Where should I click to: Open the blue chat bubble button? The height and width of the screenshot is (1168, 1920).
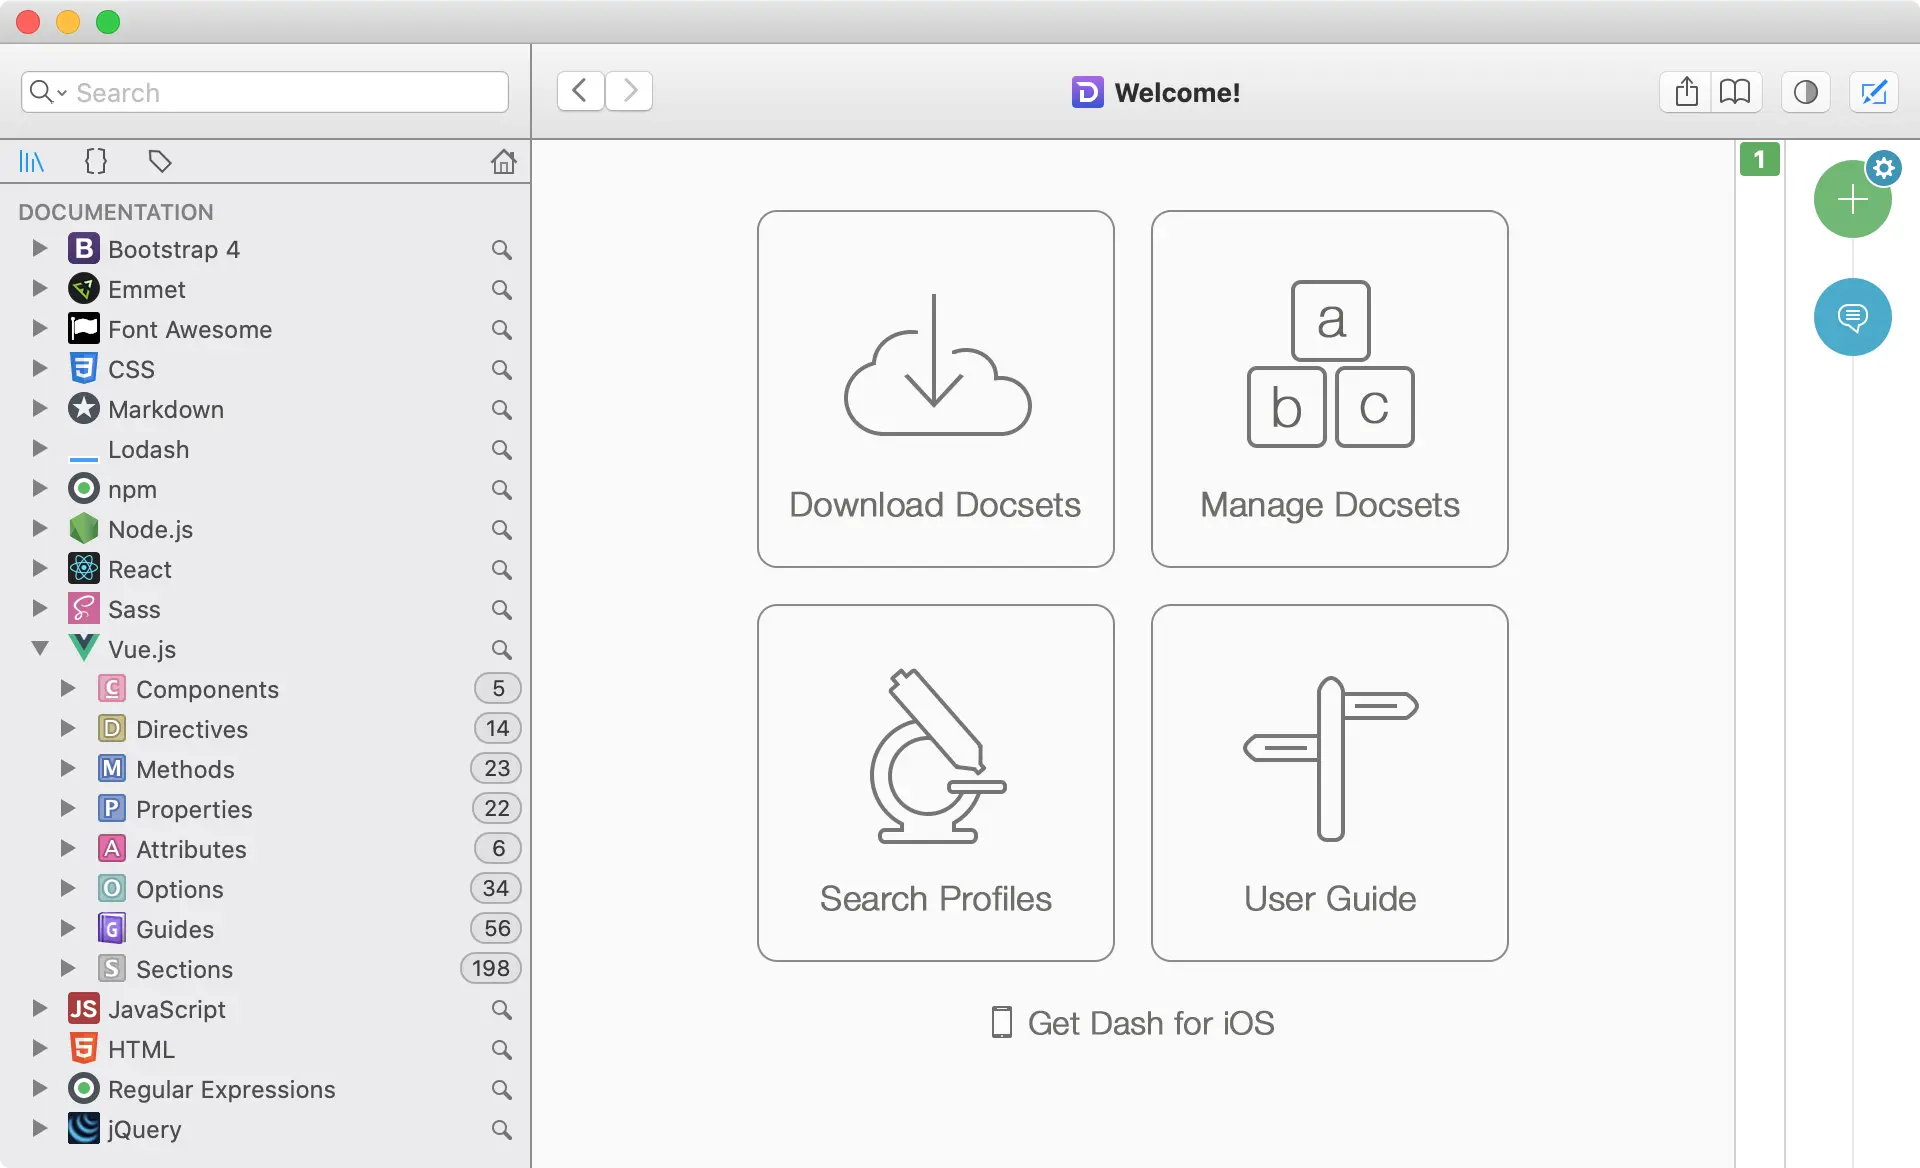click(x=1852, y=317)
